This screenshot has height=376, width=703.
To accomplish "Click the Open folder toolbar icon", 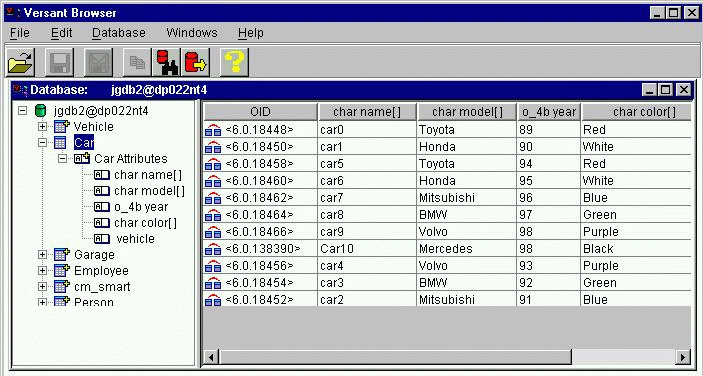I will pyautogui.click(x=21, y=62).
